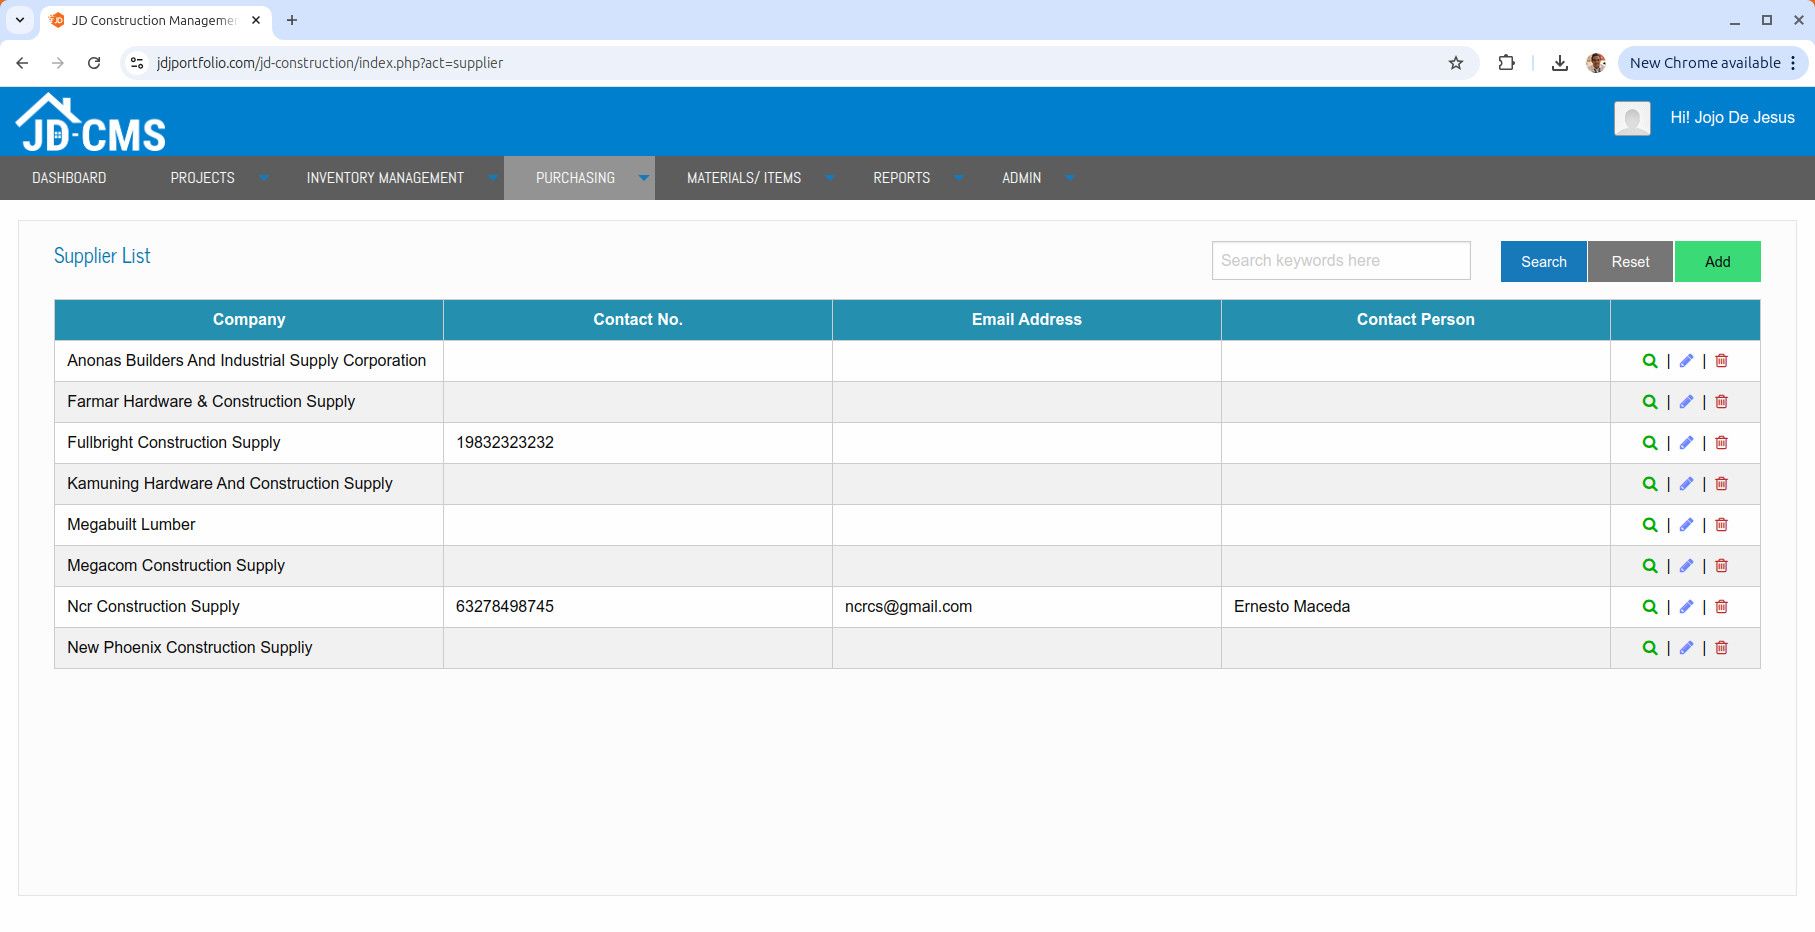Click the gray Reset button
1815x932 pixels.
point(1630,262)
